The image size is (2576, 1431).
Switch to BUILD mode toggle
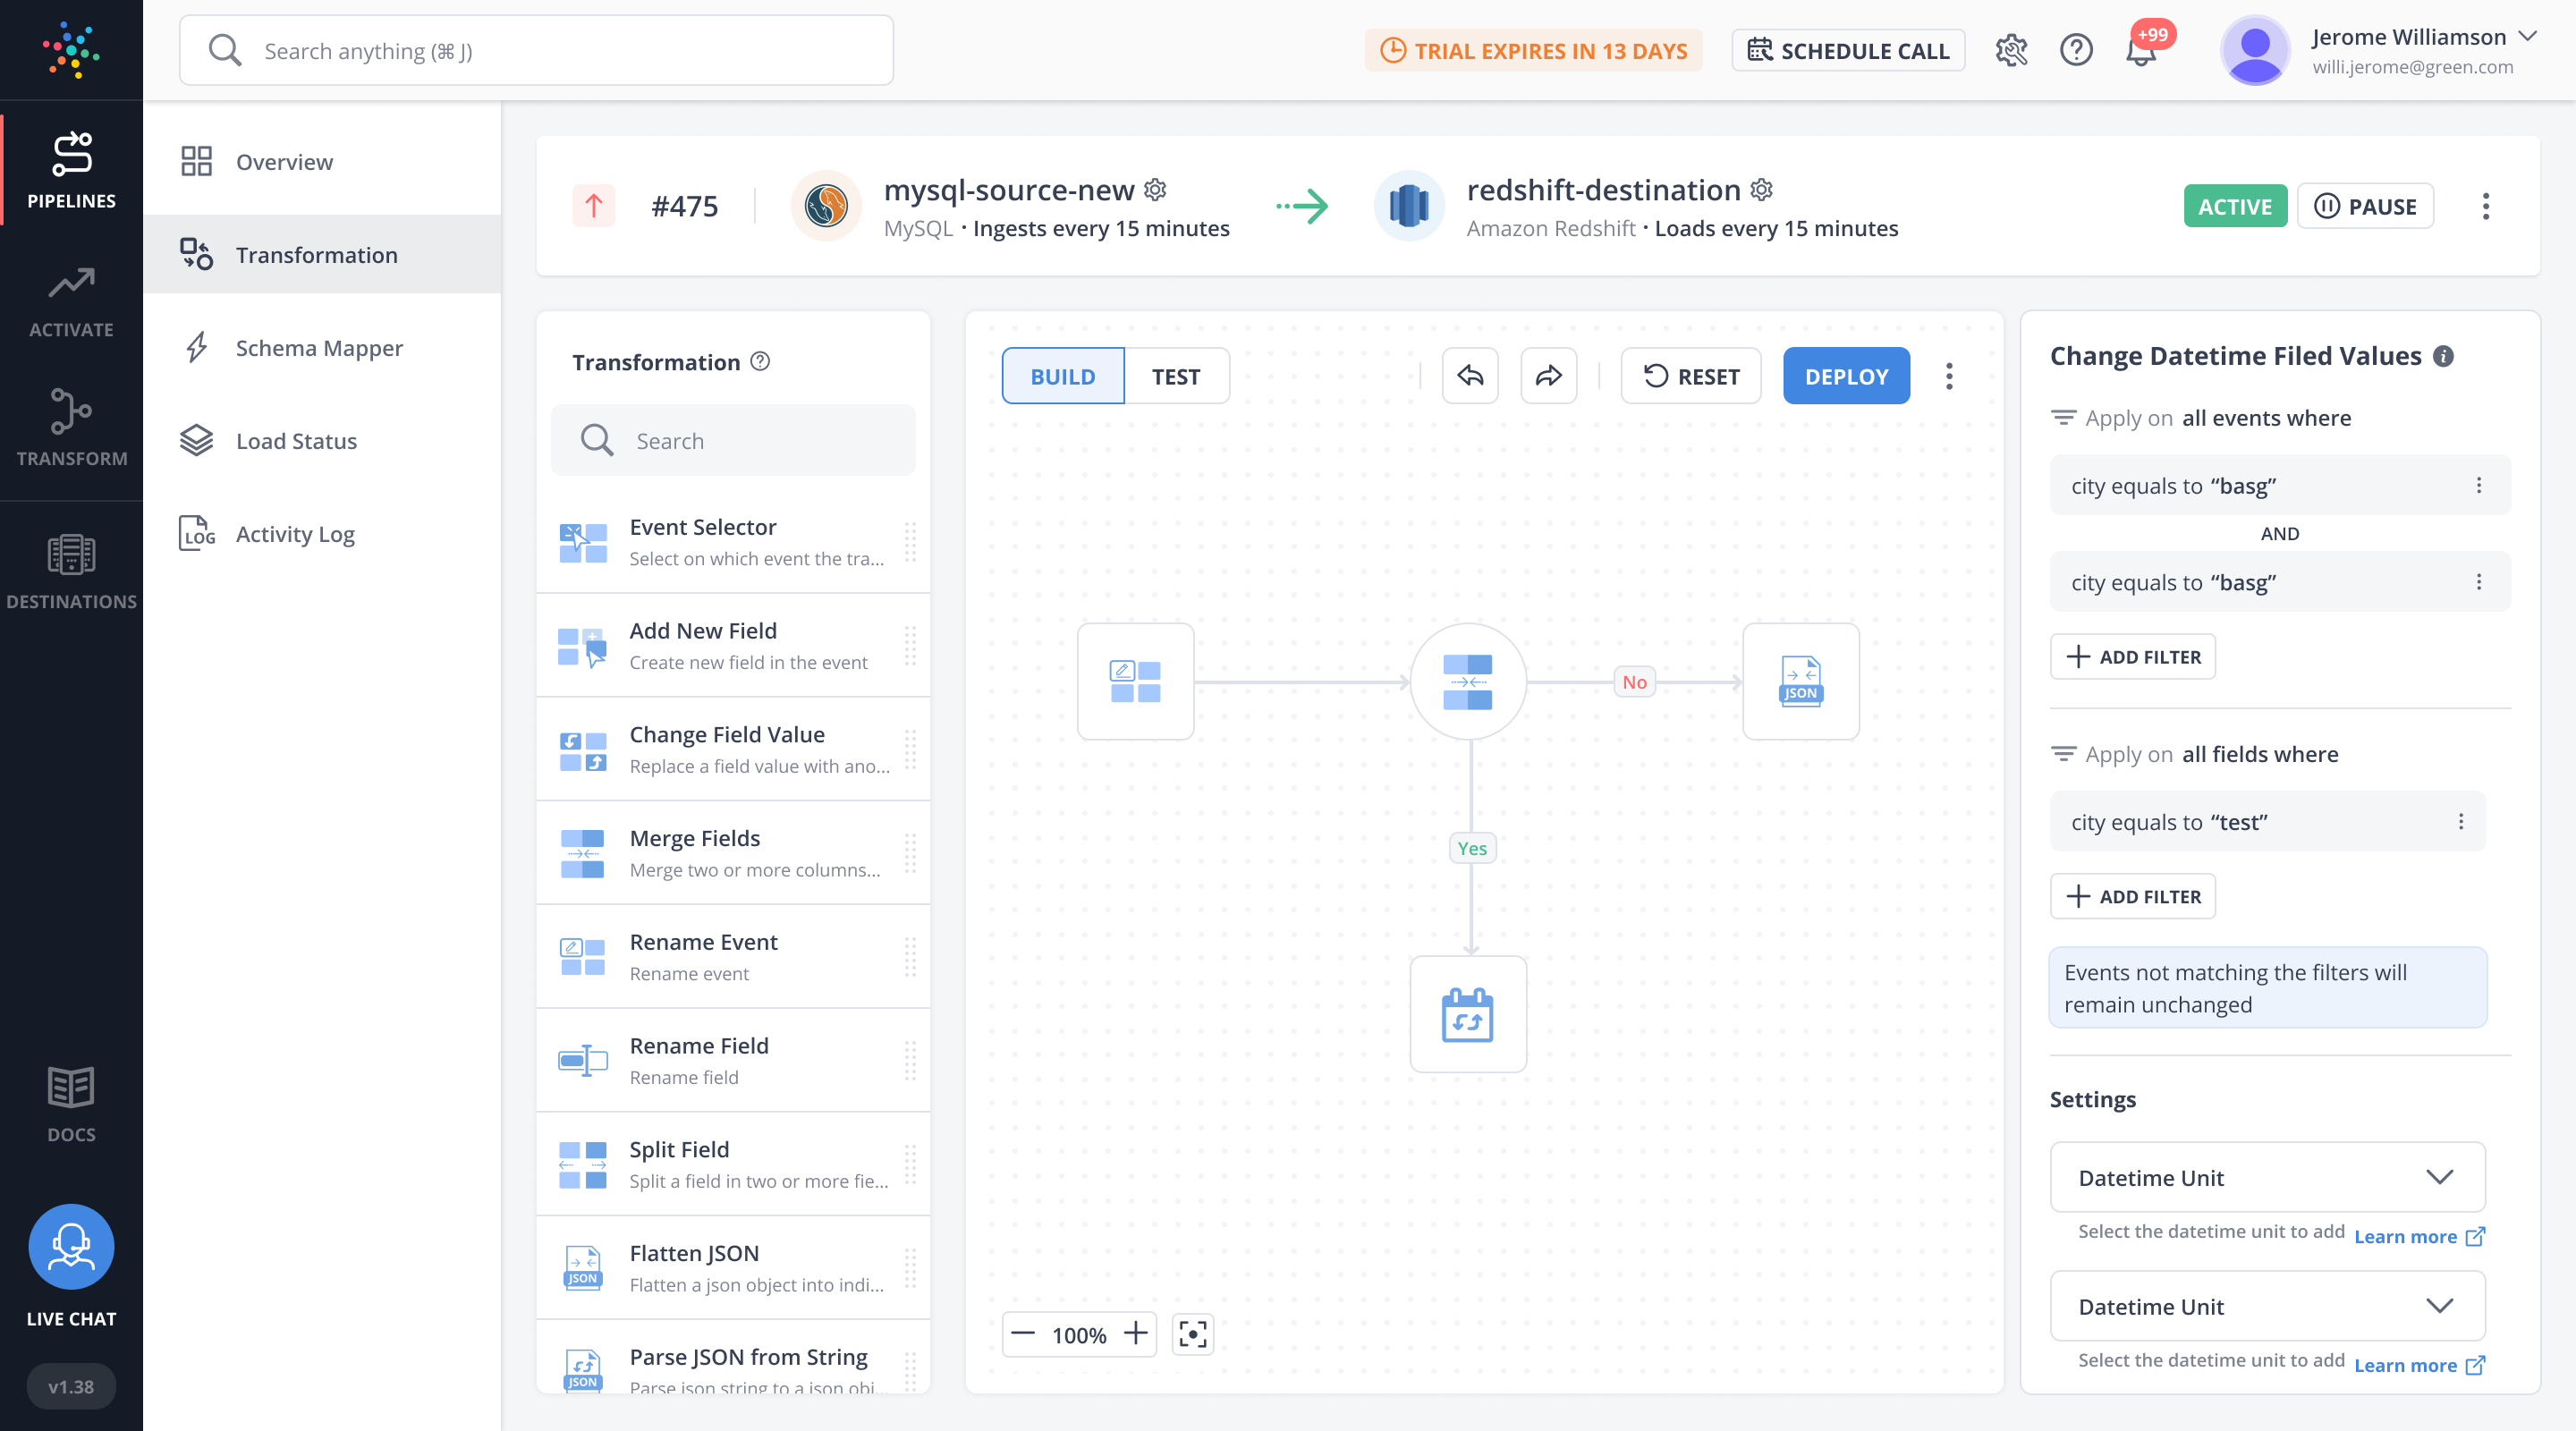[1062, 376]
